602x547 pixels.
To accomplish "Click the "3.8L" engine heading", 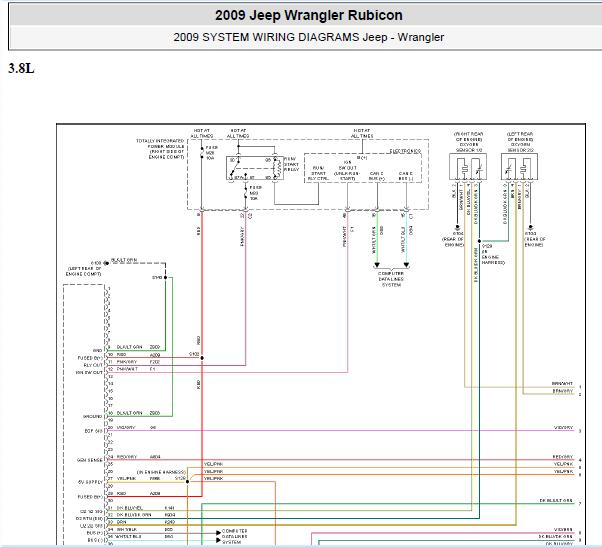I will click(x=21, y=68).
